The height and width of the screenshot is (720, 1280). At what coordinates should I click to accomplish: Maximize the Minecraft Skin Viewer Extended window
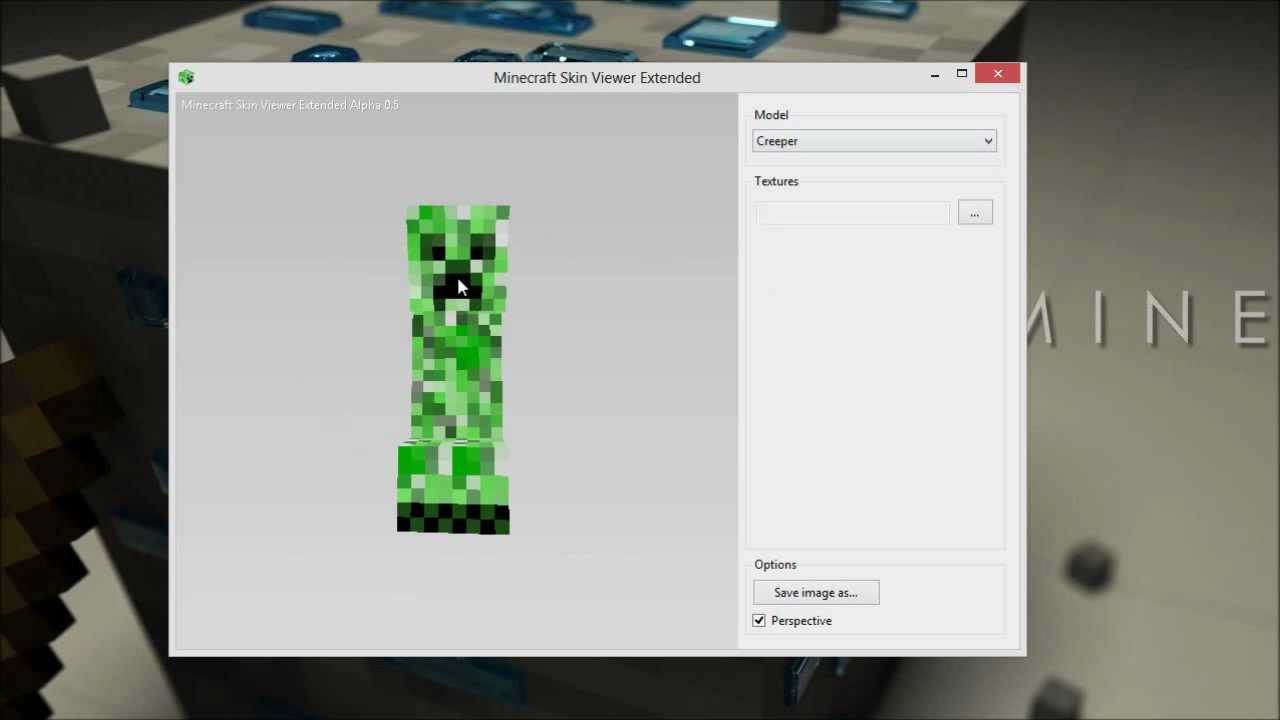[x=962, y=74]
